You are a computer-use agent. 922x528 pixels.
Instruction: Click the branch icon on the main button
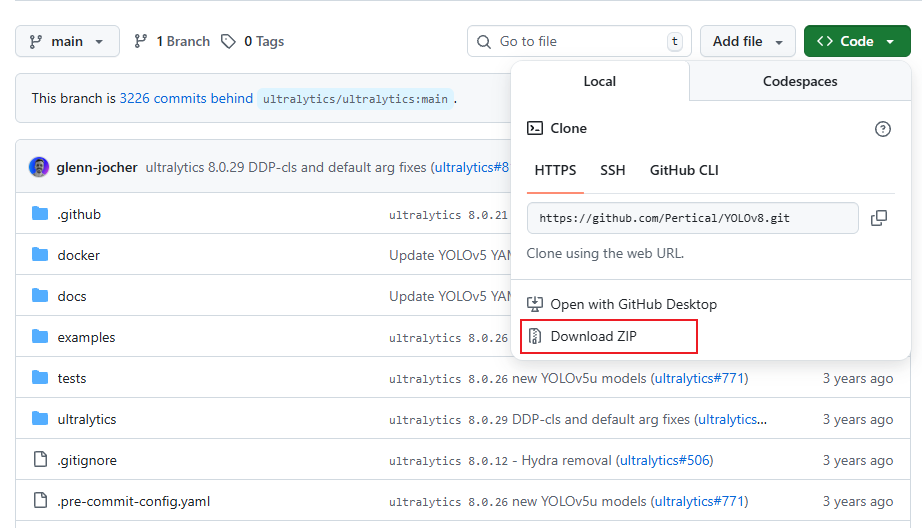tap(36, 41)
